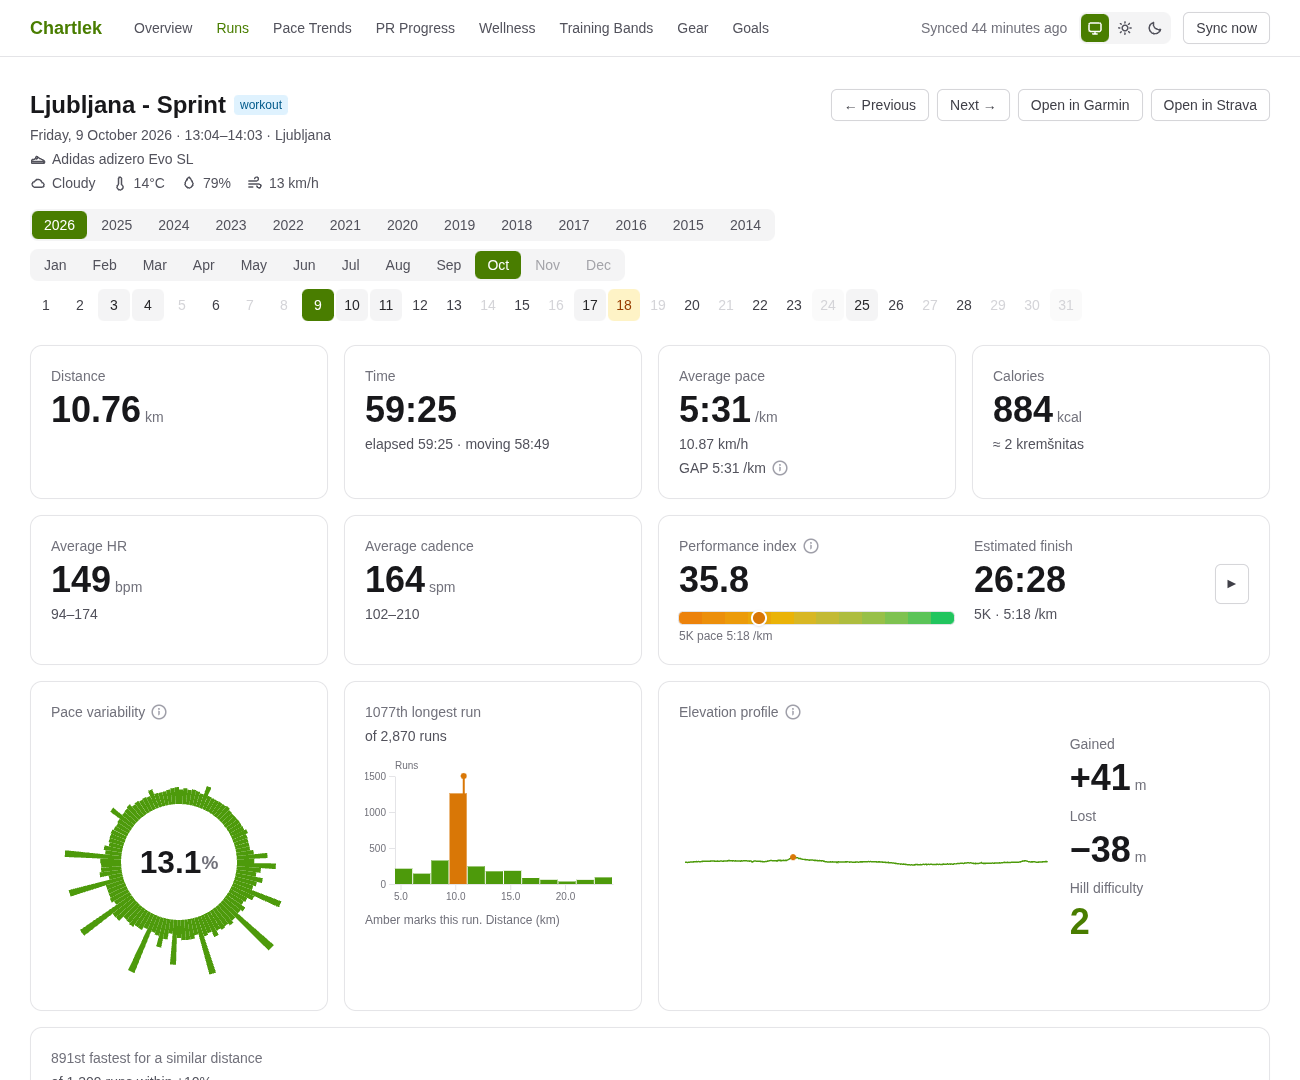
Task: Select day 3 in the calendar
Action: [x=114, y=305]
